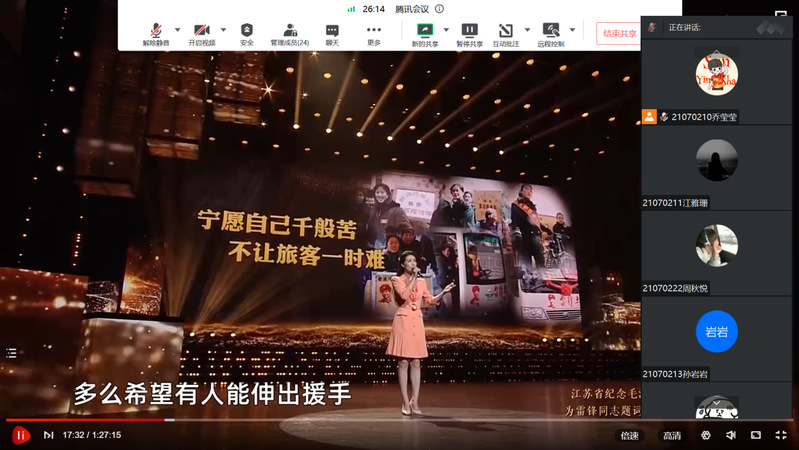
Task: Pause the video with the red play button
Action: click(x=20, y=435)
